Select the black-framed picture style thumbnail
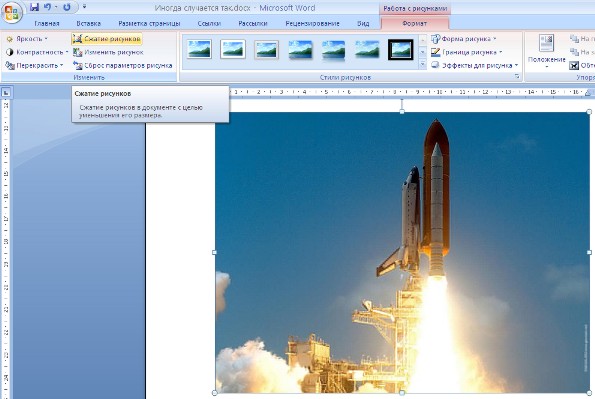Viewport: 595px width, 399px height. point(400,50)
